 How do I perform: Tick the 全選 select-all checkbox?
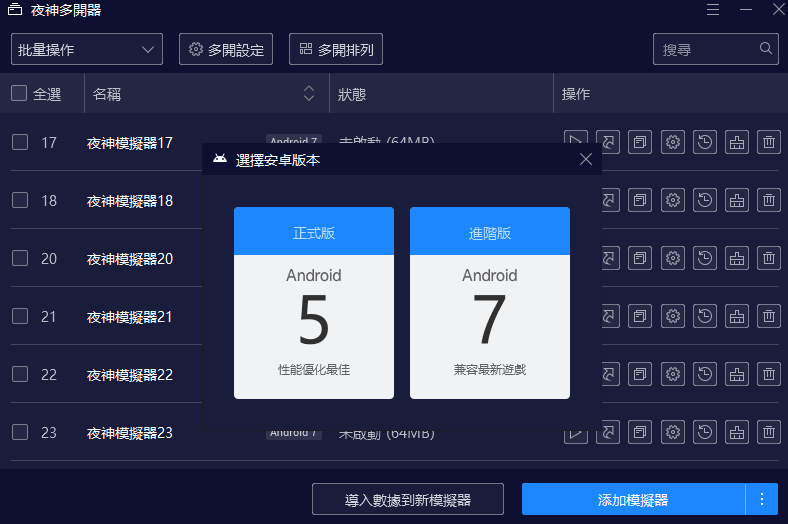pos(19,93)
